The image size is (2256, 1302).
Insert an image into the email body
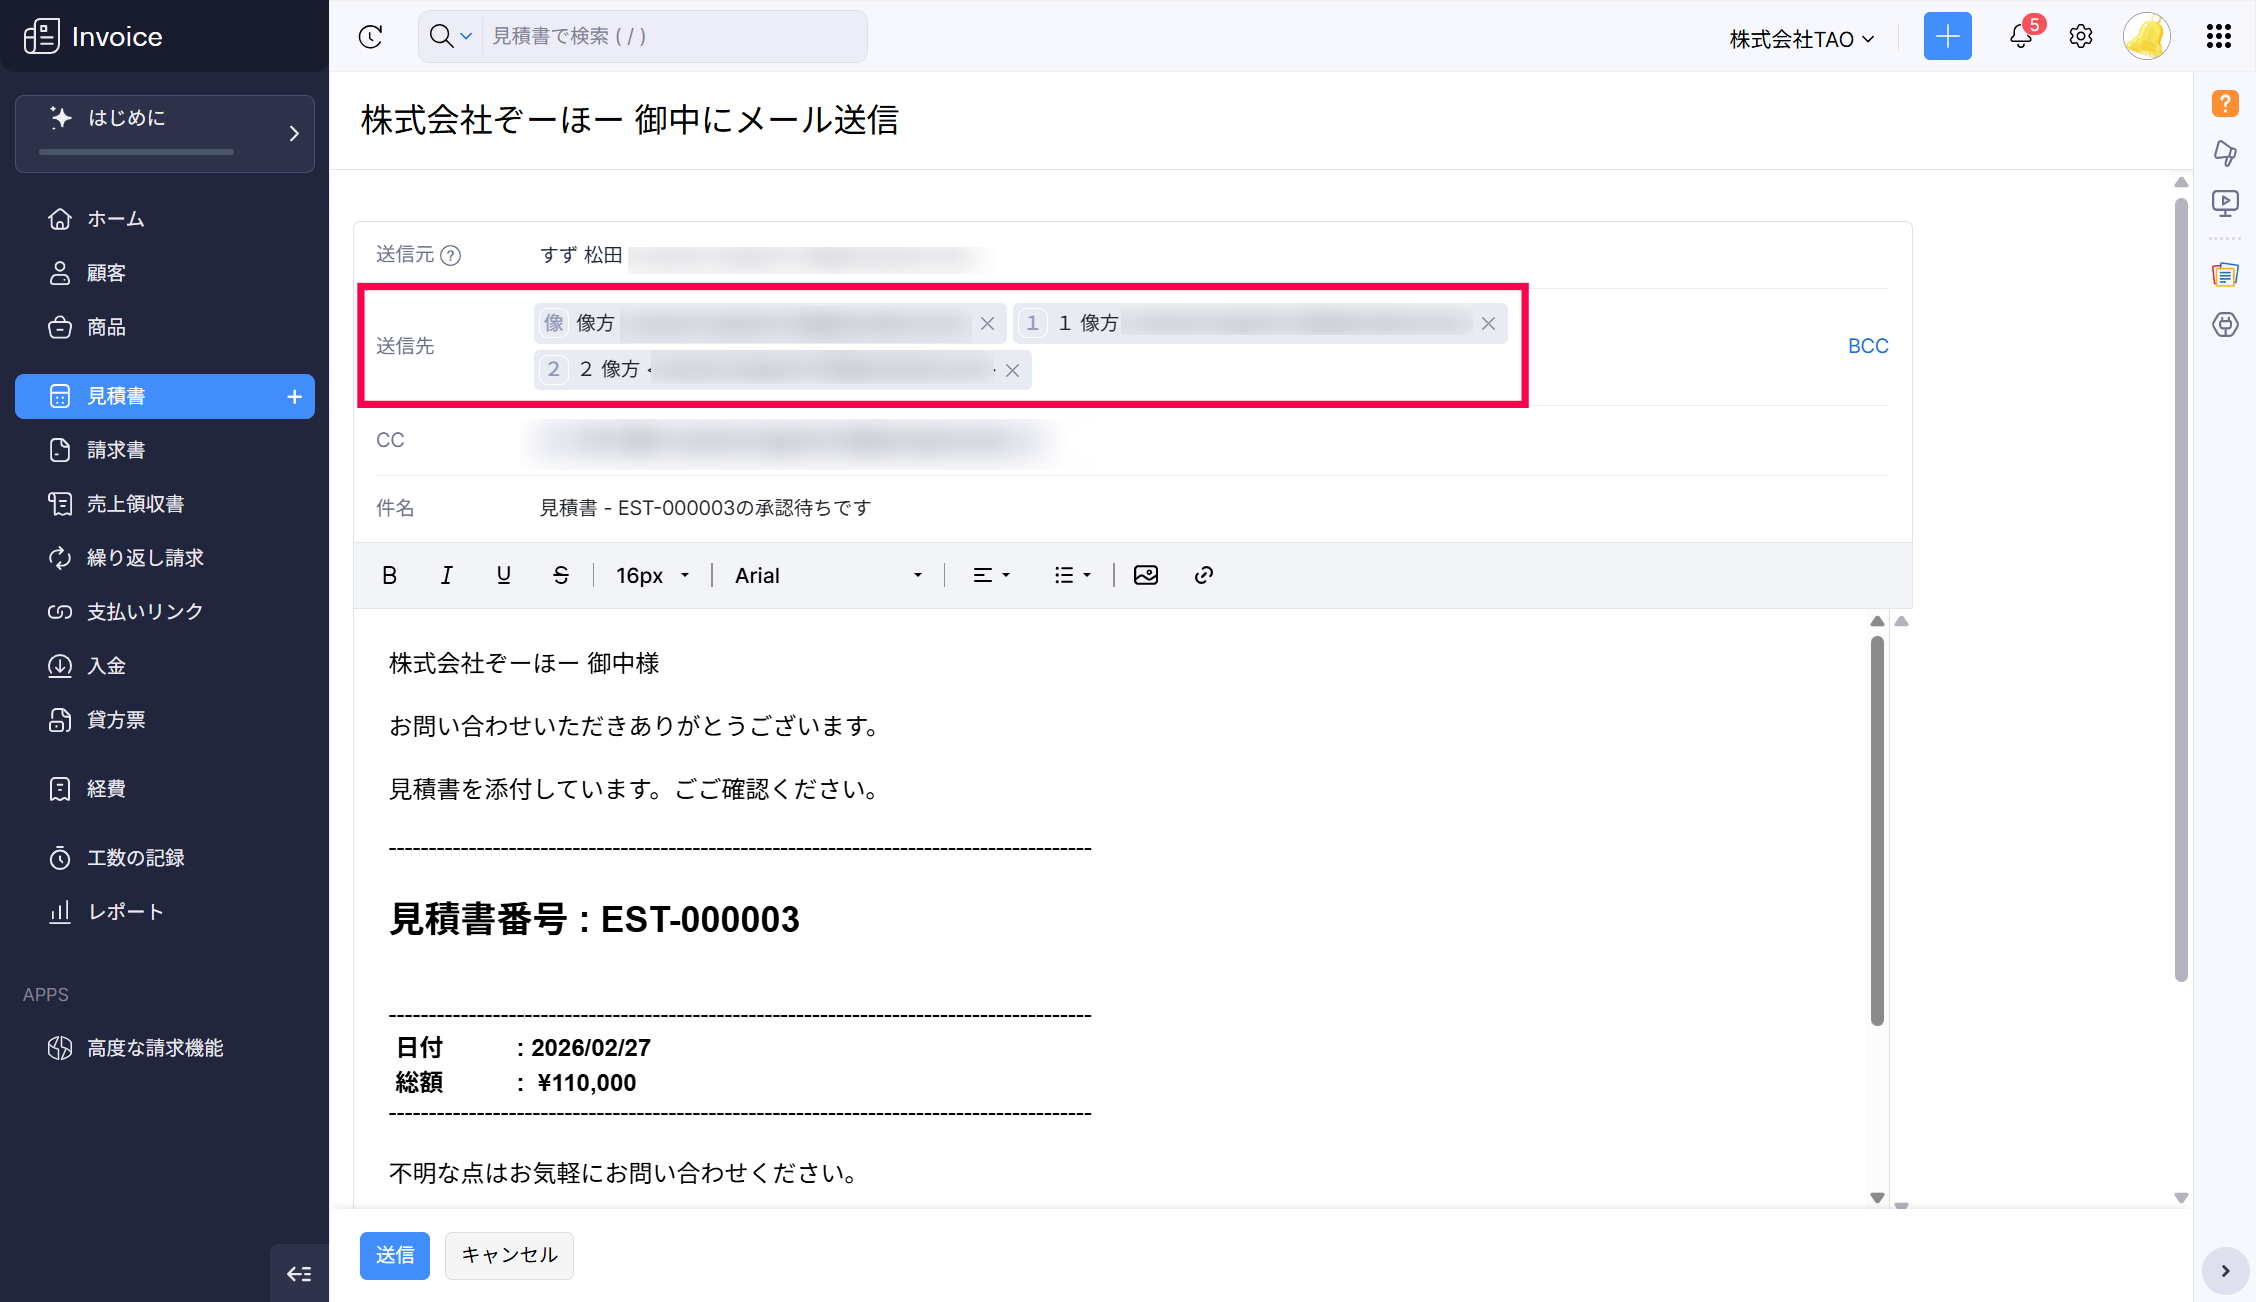coord(1146,575)
